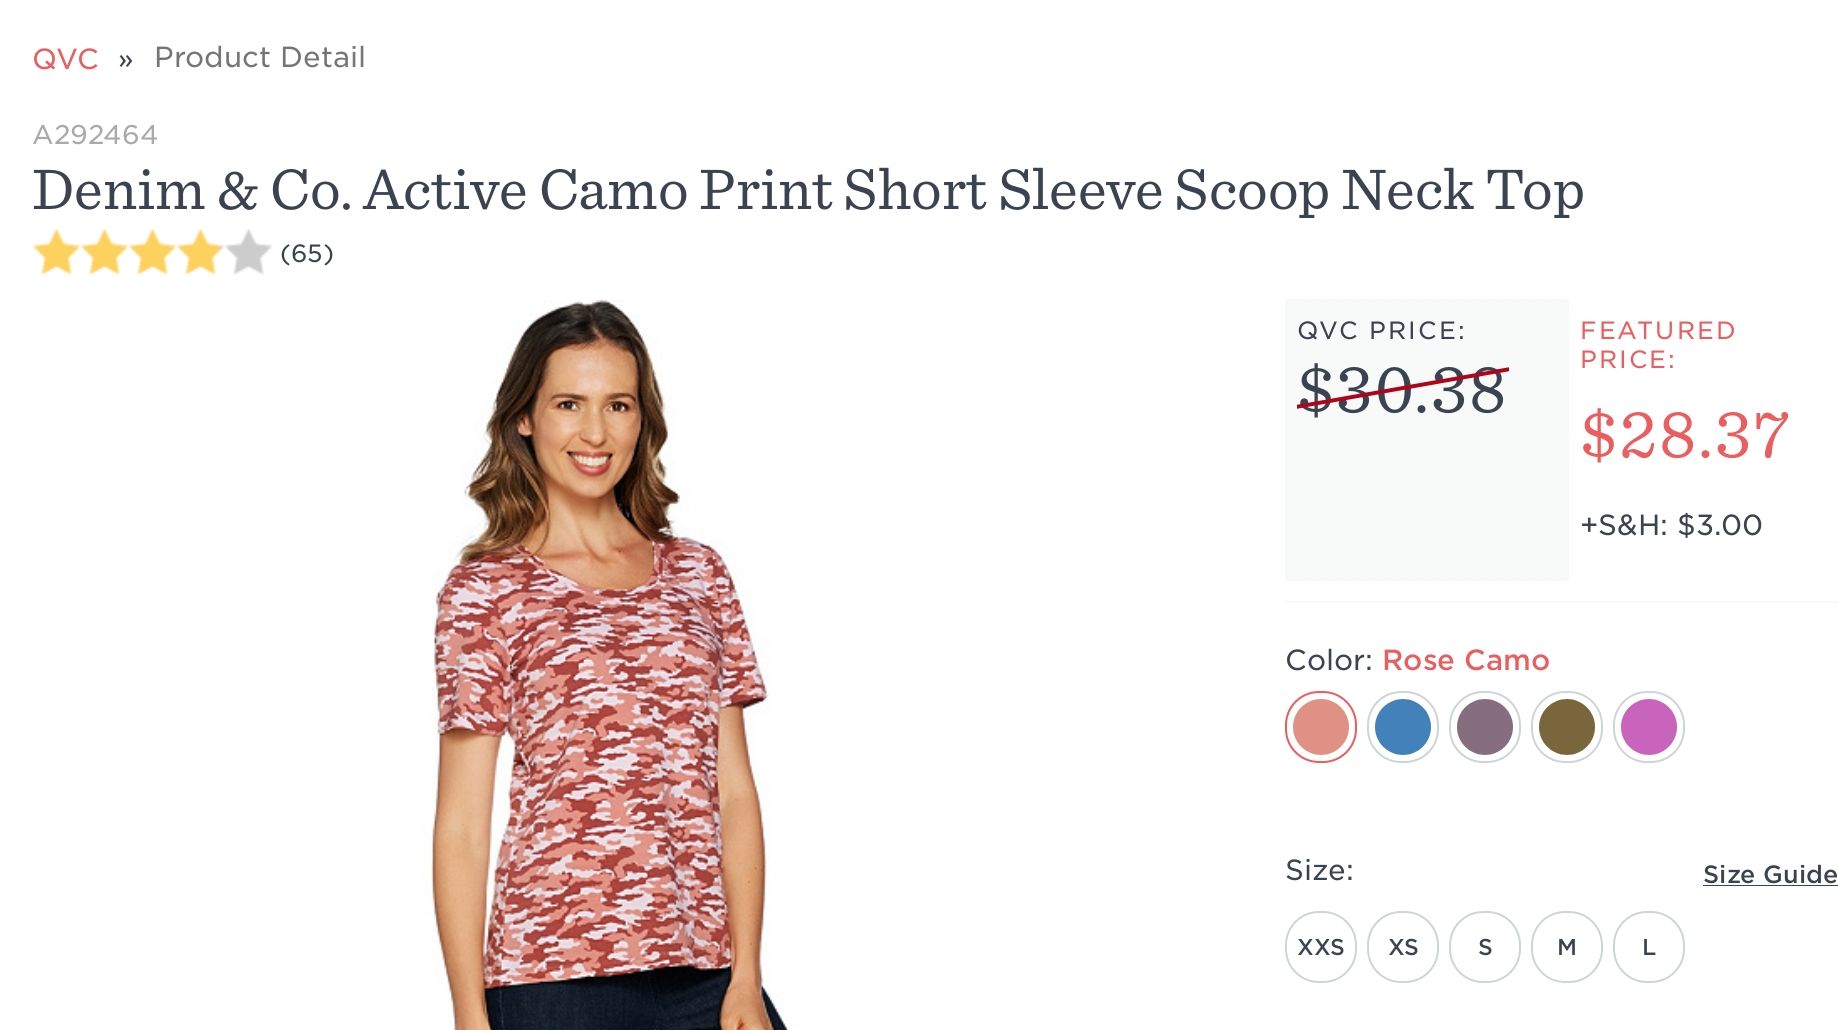This screenshot has height=1030, width=1838.
Task: Open the 65 reviews count
Action: 306,253
